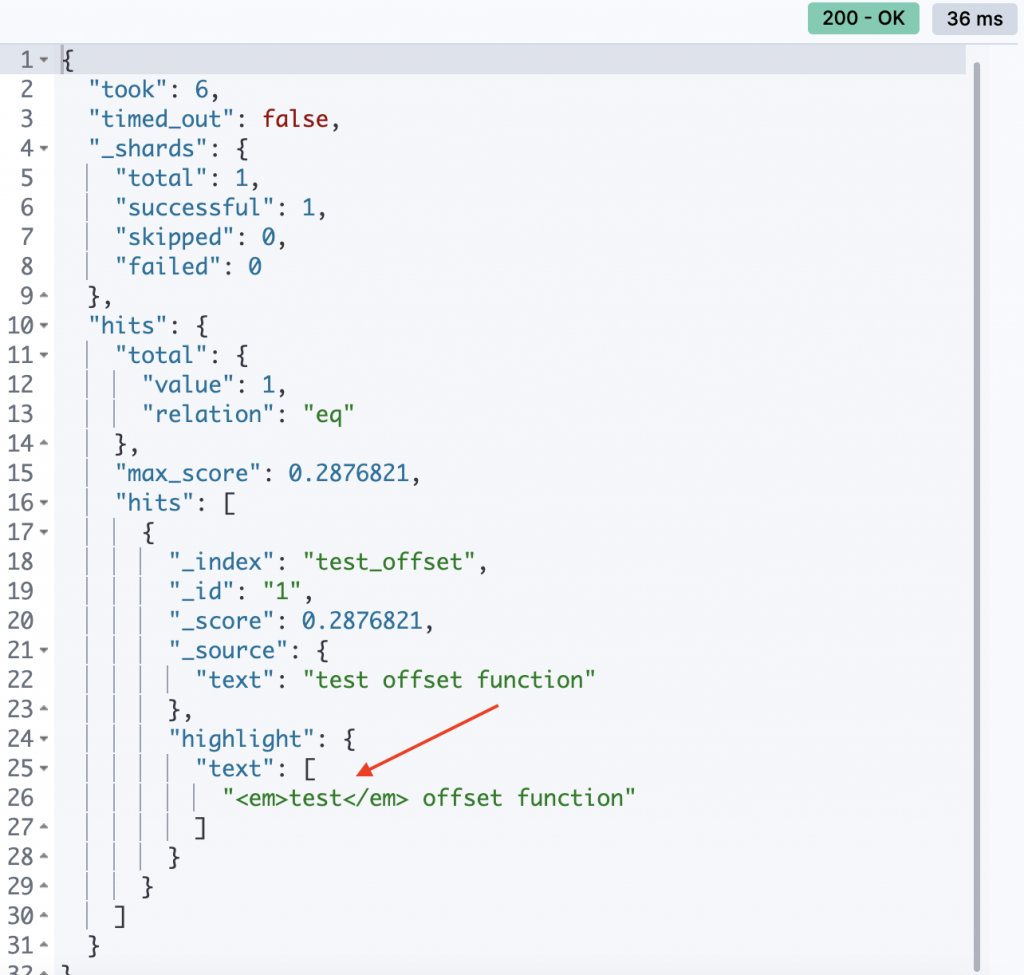Screen dimensions: 1024x975
Task: Click max_score value 0.2876821 on line 15
Action: click(x=349, y=473)
